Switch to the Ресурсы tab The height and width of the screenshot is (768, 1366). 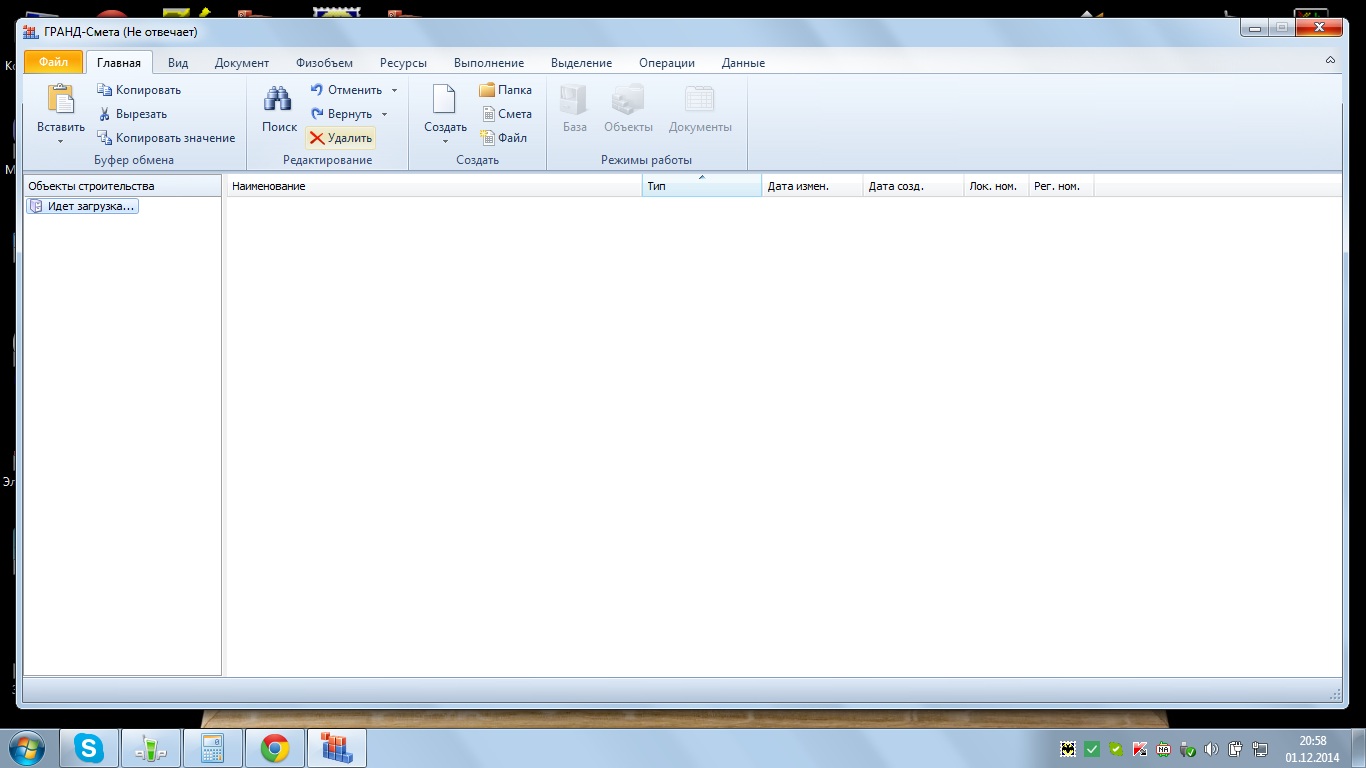[x=403, y=63]
